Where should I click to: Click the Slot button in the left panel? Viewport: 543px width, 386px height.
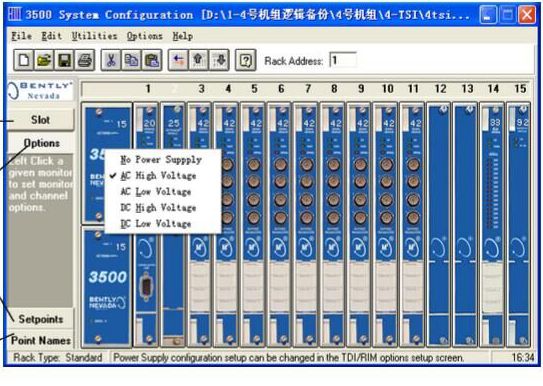(40, 120)
